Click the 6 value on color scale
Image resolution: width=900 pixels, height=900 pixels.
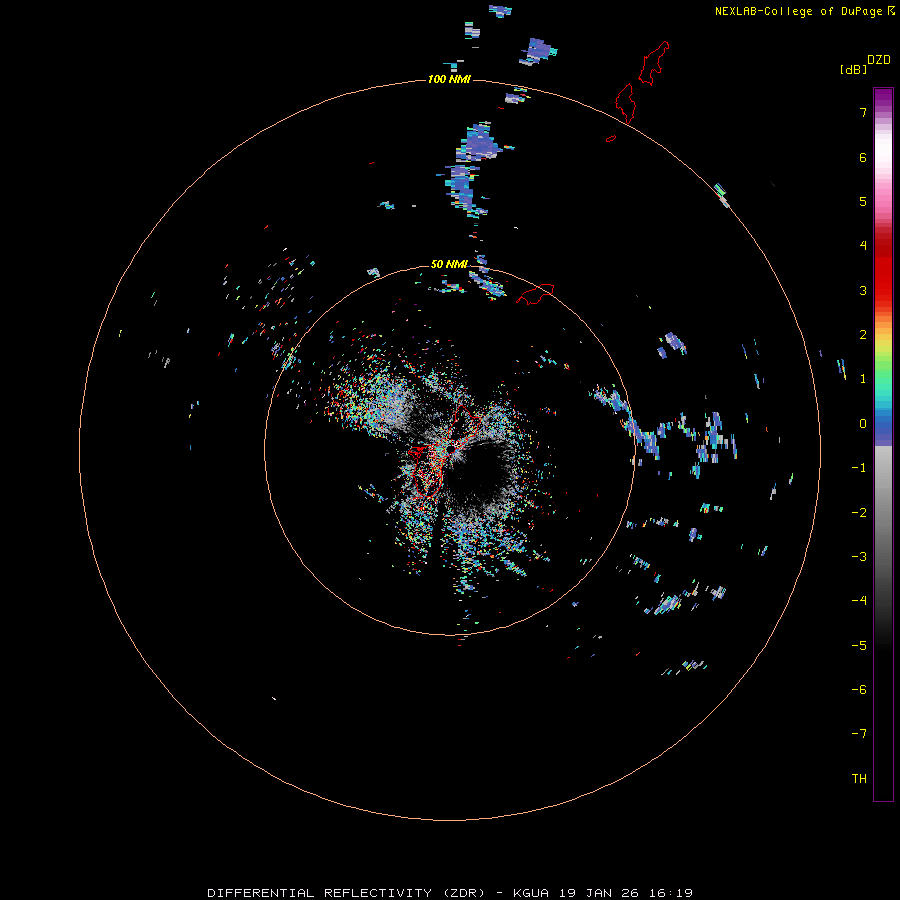coord(863,157)
